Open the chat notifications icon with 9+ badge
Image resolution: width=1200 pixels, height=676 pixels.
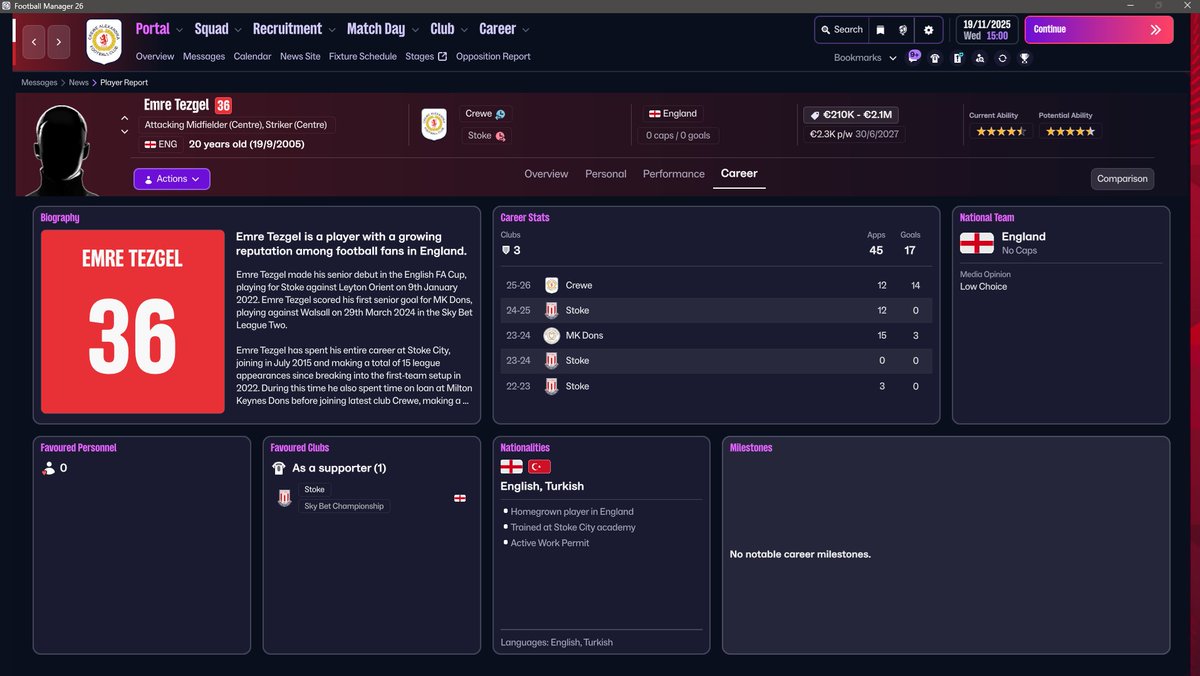tap(914, 57)
